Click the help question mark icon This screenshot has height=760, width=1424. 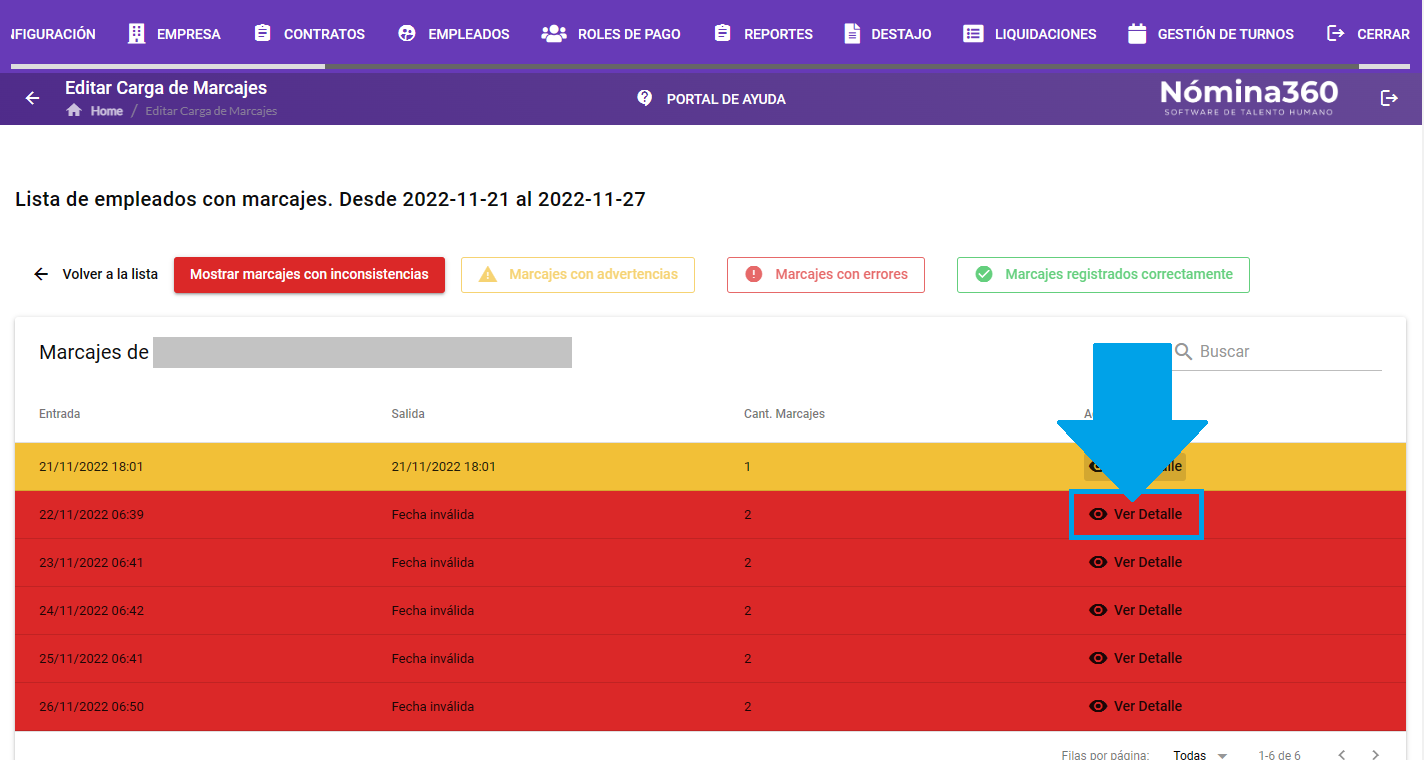pyautogui.click(x=645, y=98)
